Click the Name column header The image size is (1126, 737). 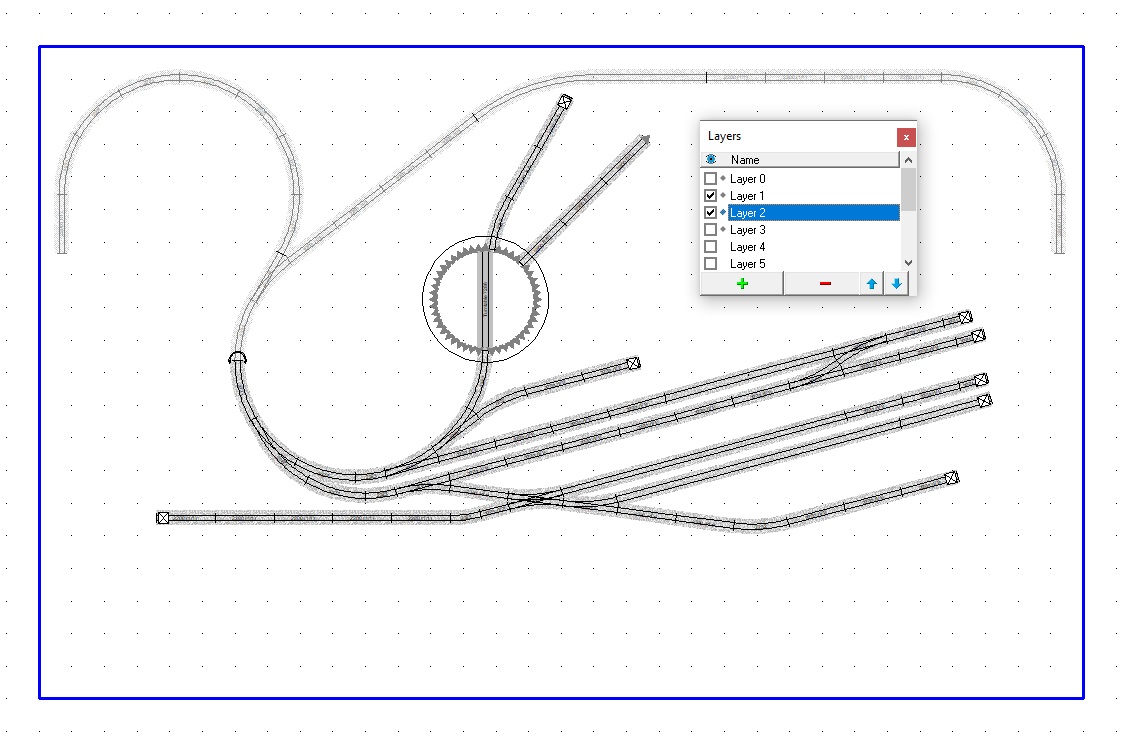click(810, 160)
